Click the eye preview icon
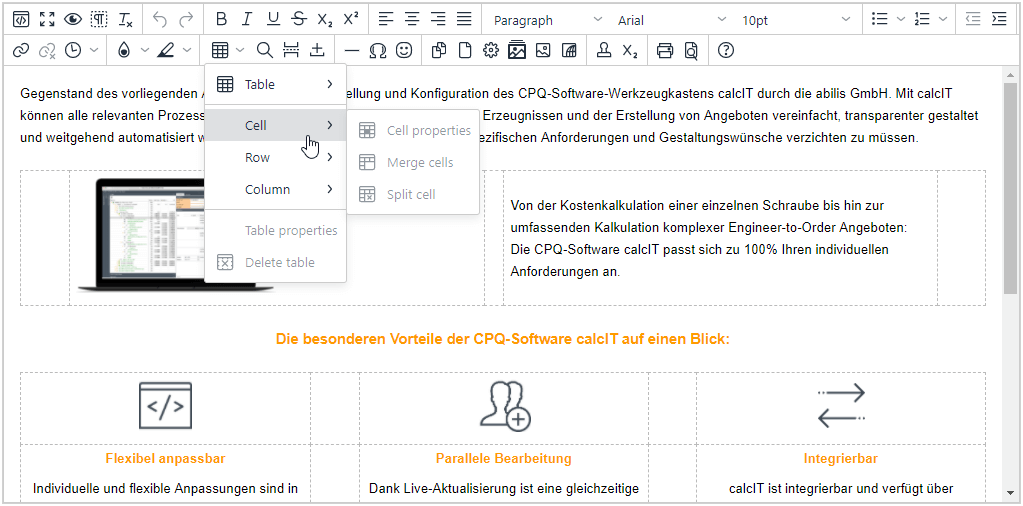1023x506 pixels. pos(72,20)
